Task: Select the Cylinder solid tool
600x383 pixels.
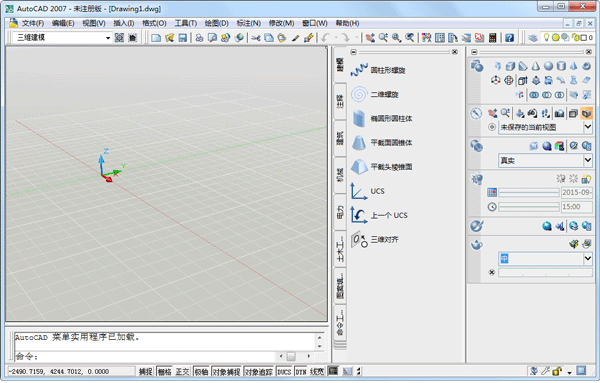Action: point(561,66)
